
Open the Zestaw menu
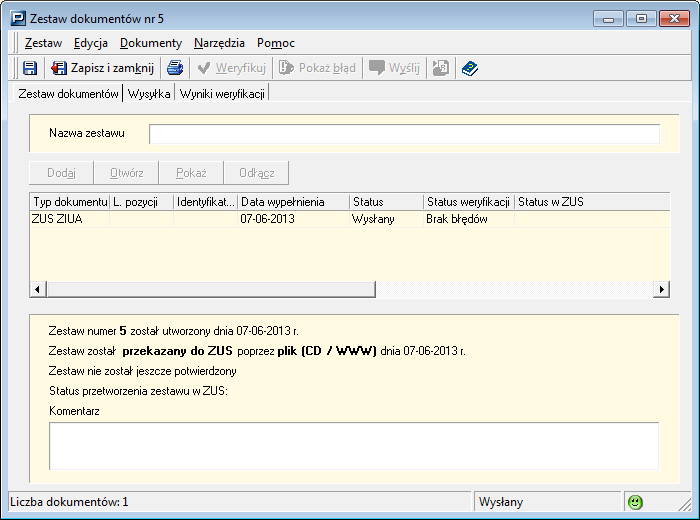coord(43,43)
